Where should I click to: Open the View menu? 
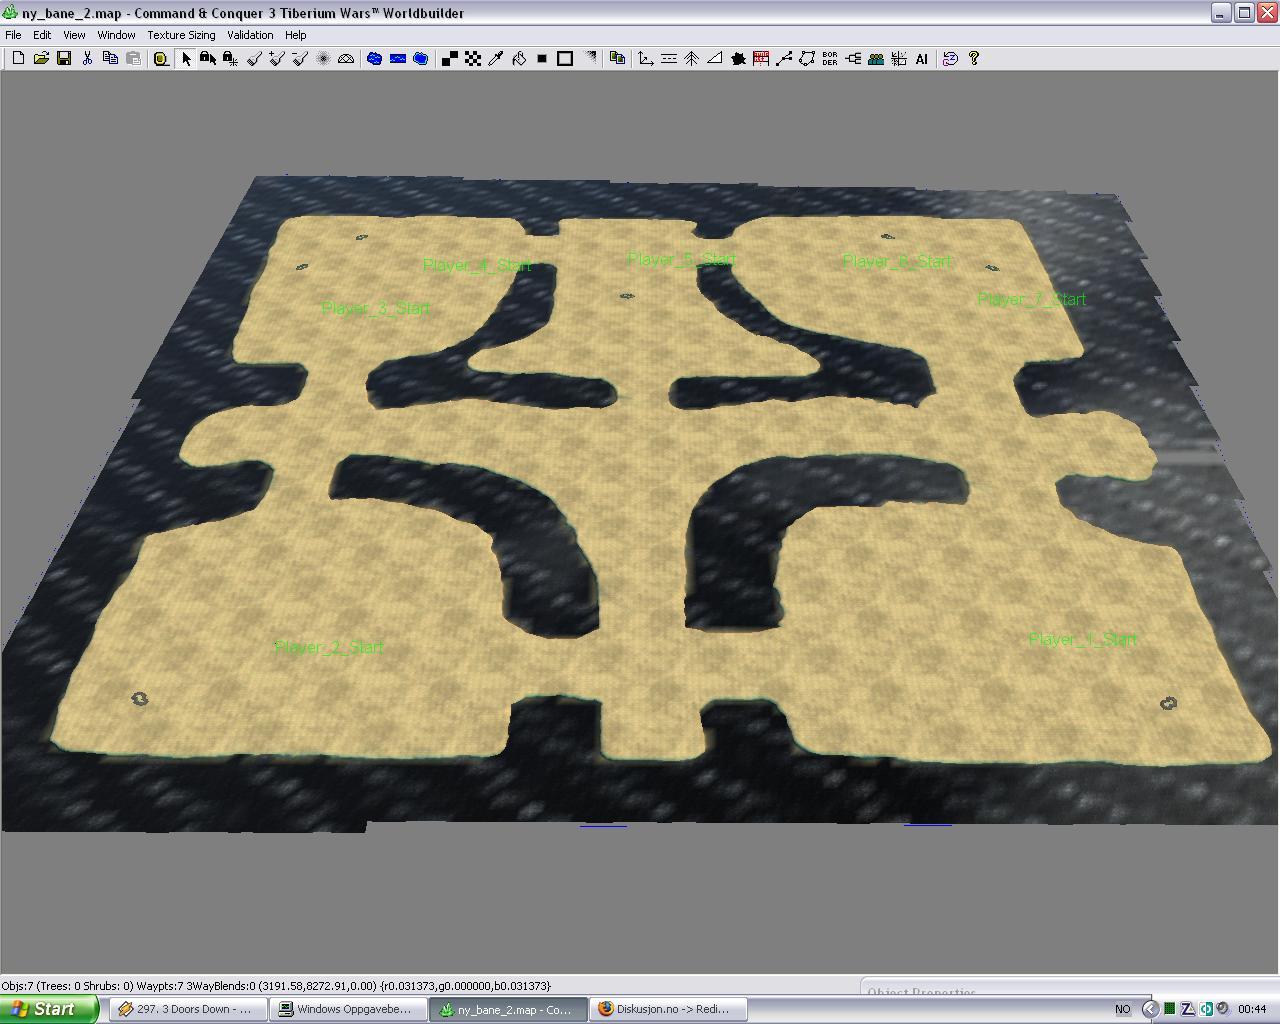click(74, 35)
